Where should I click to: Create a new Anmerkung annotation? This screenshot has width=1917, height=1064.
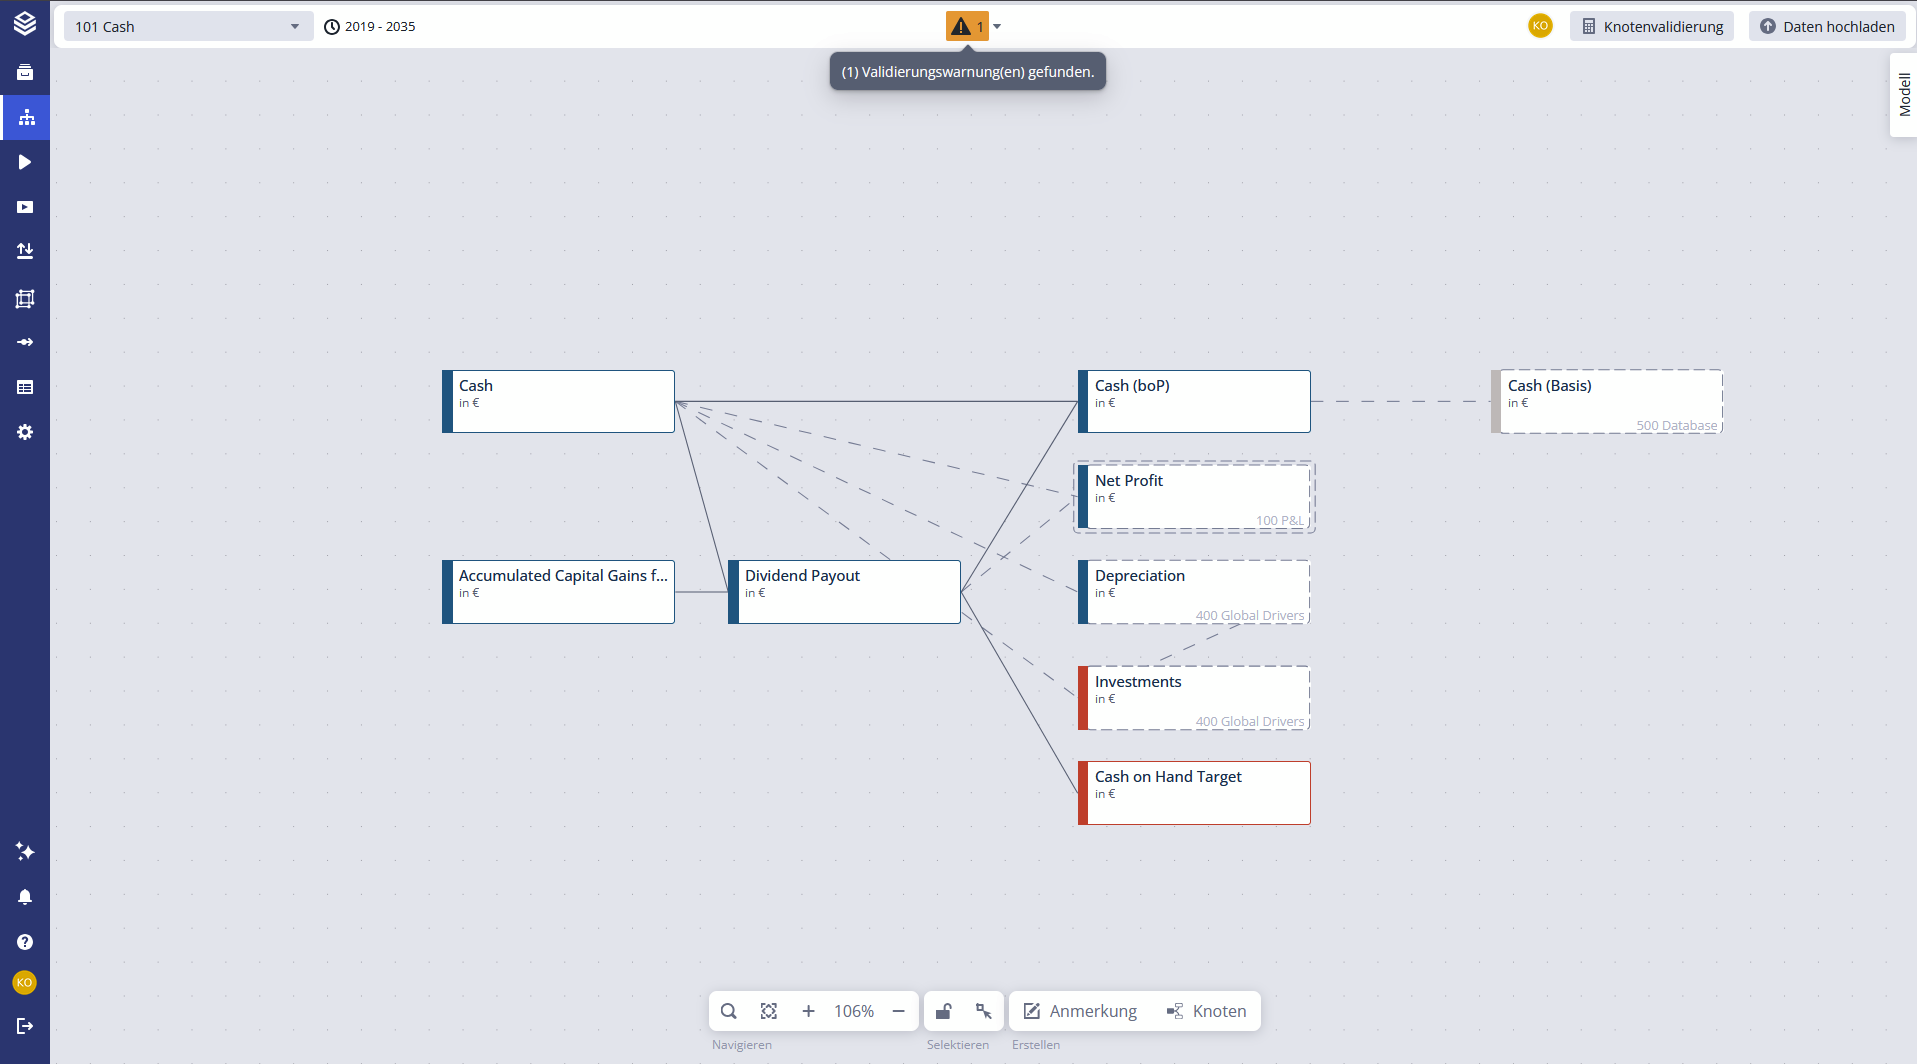1080,1011
